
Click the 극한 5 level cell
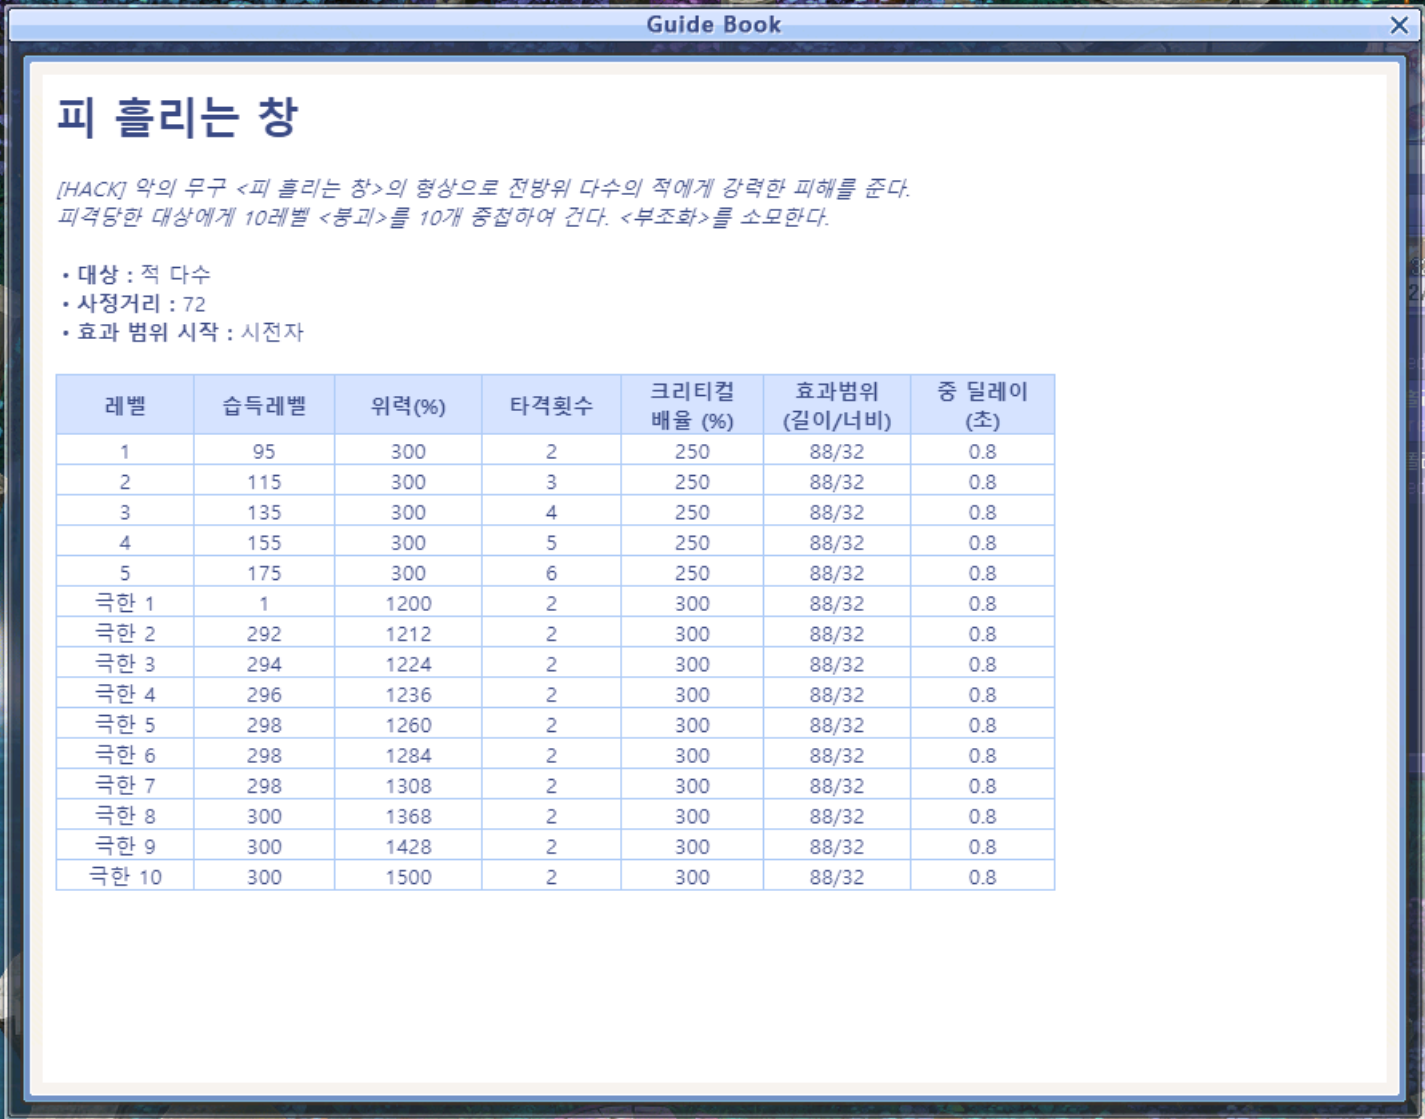[x=125, y=725]
